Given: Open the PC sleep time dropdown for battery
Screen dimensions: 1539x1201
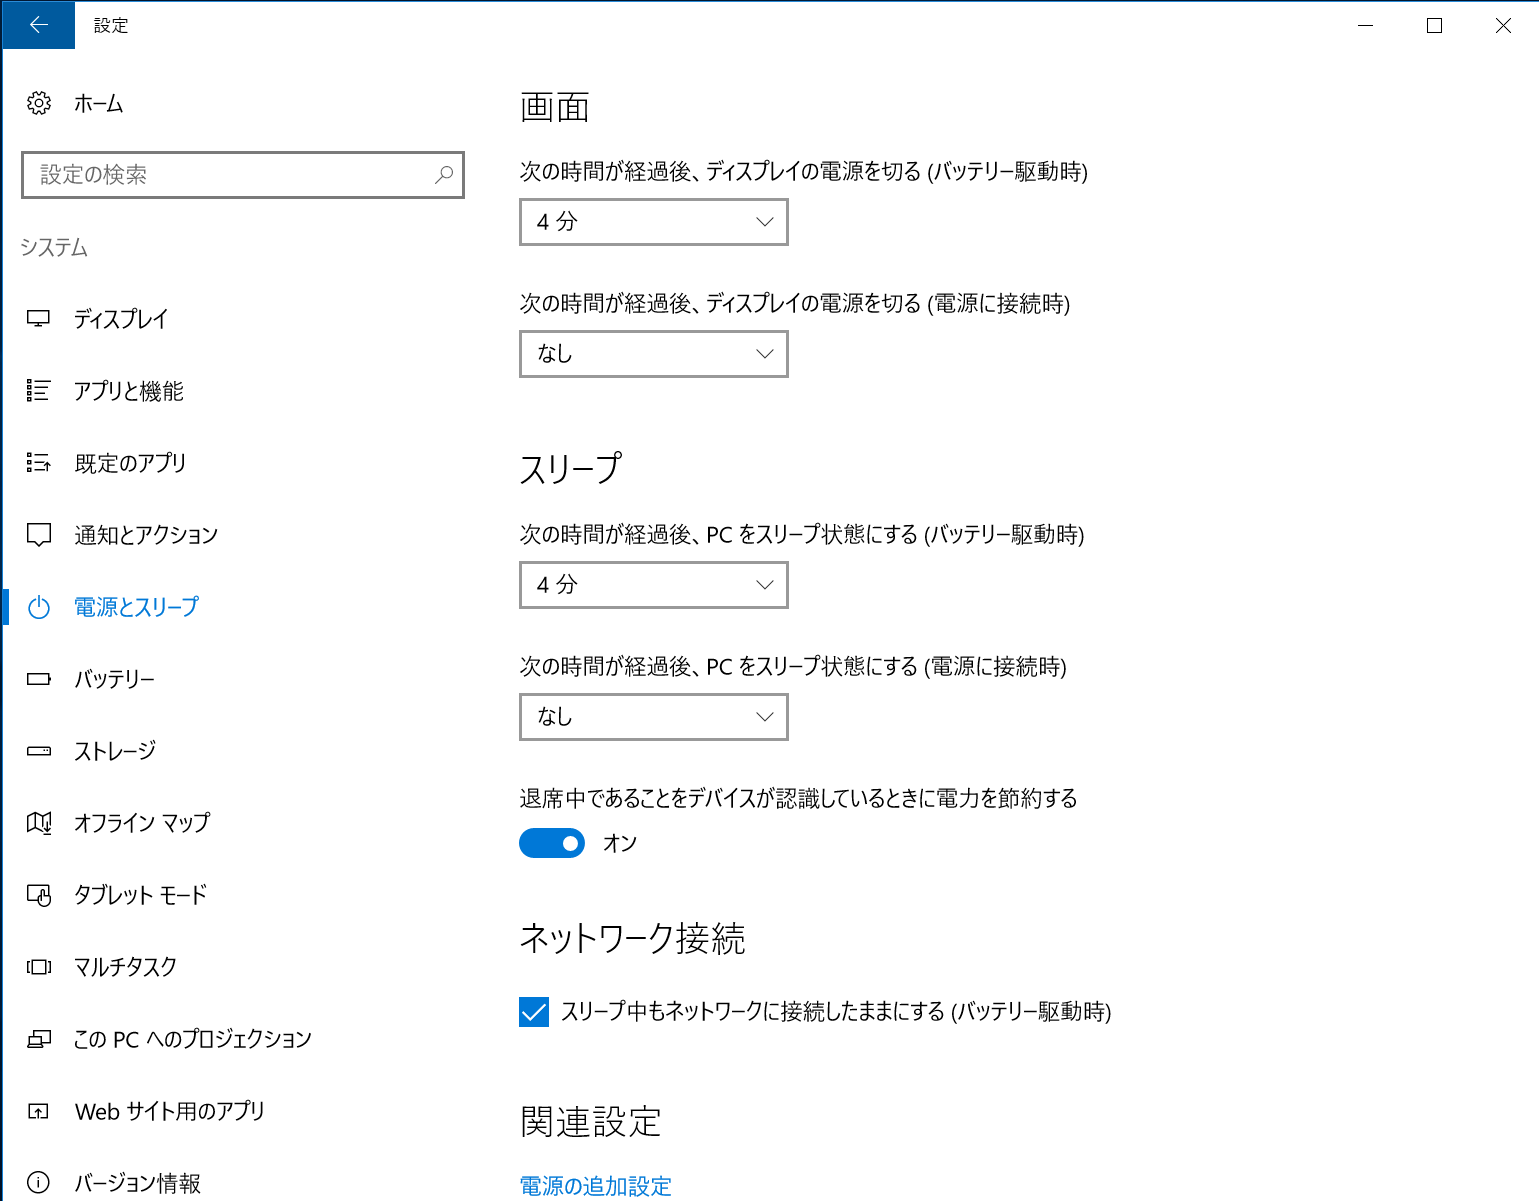Looking at the screenshot, I should tap(653, 585).
